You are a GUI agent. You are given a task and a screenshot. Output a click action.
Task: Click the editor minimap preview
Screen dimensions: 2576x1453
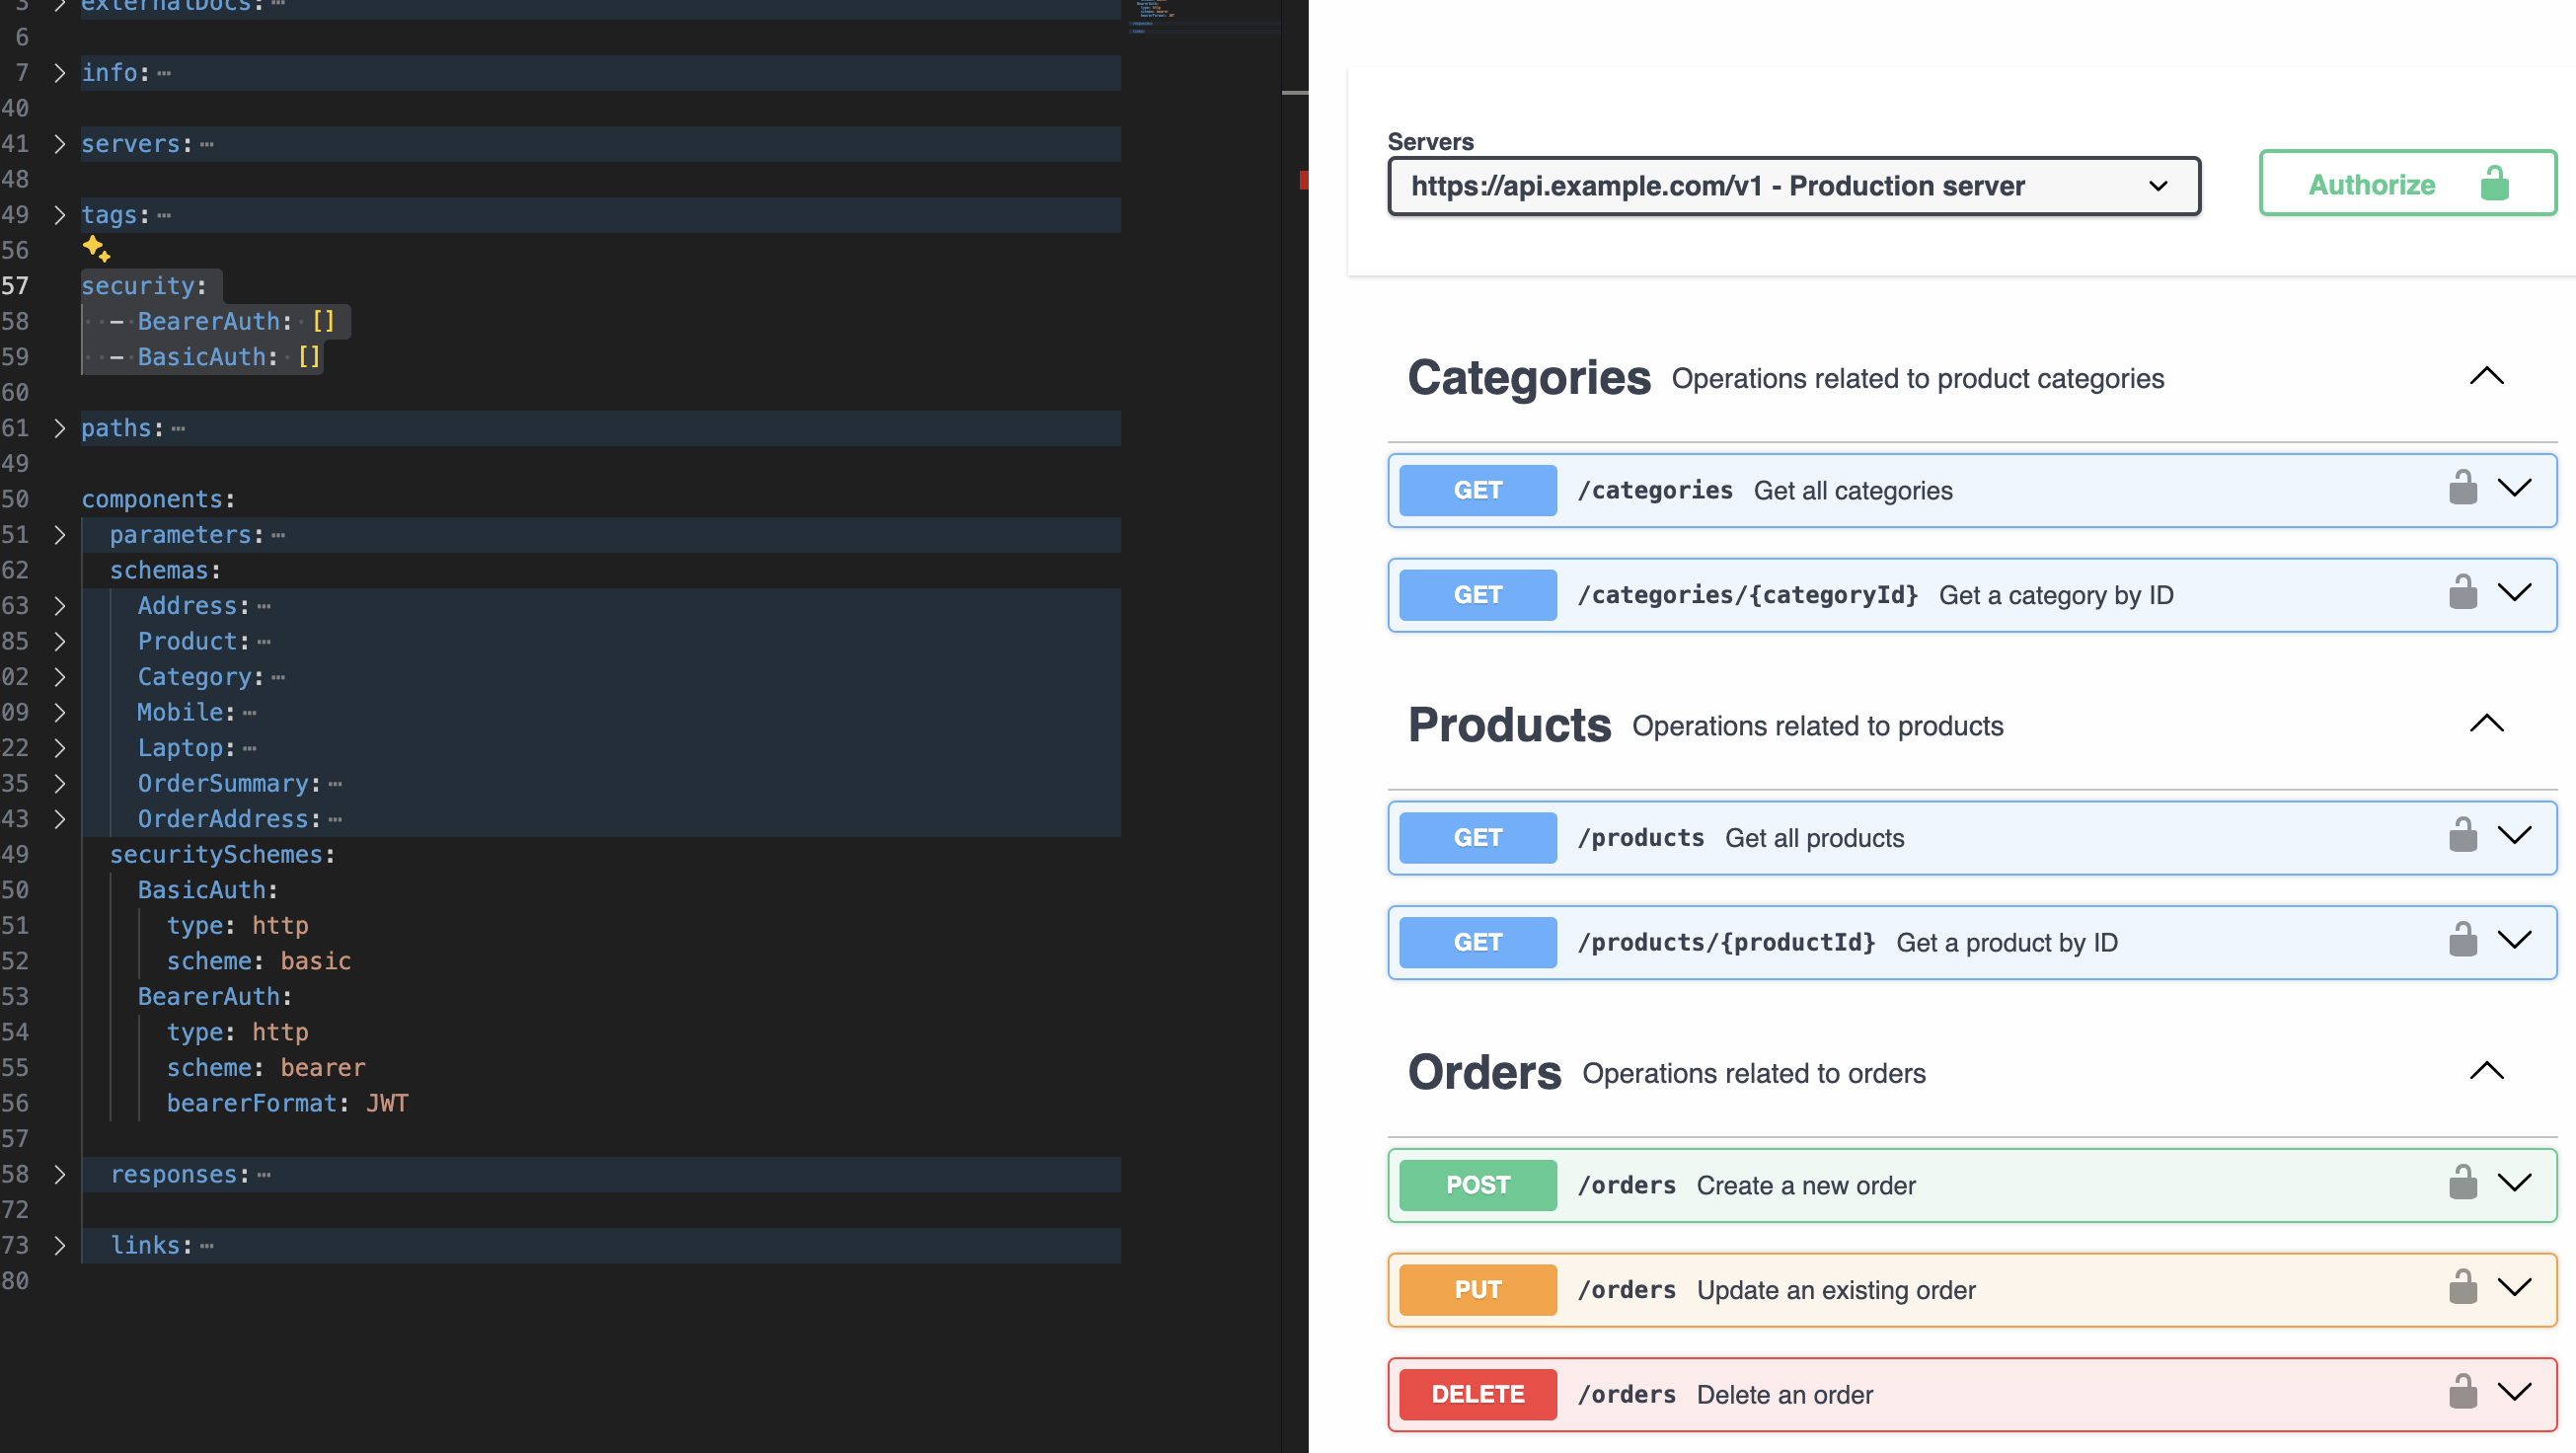click(1204, 17)
